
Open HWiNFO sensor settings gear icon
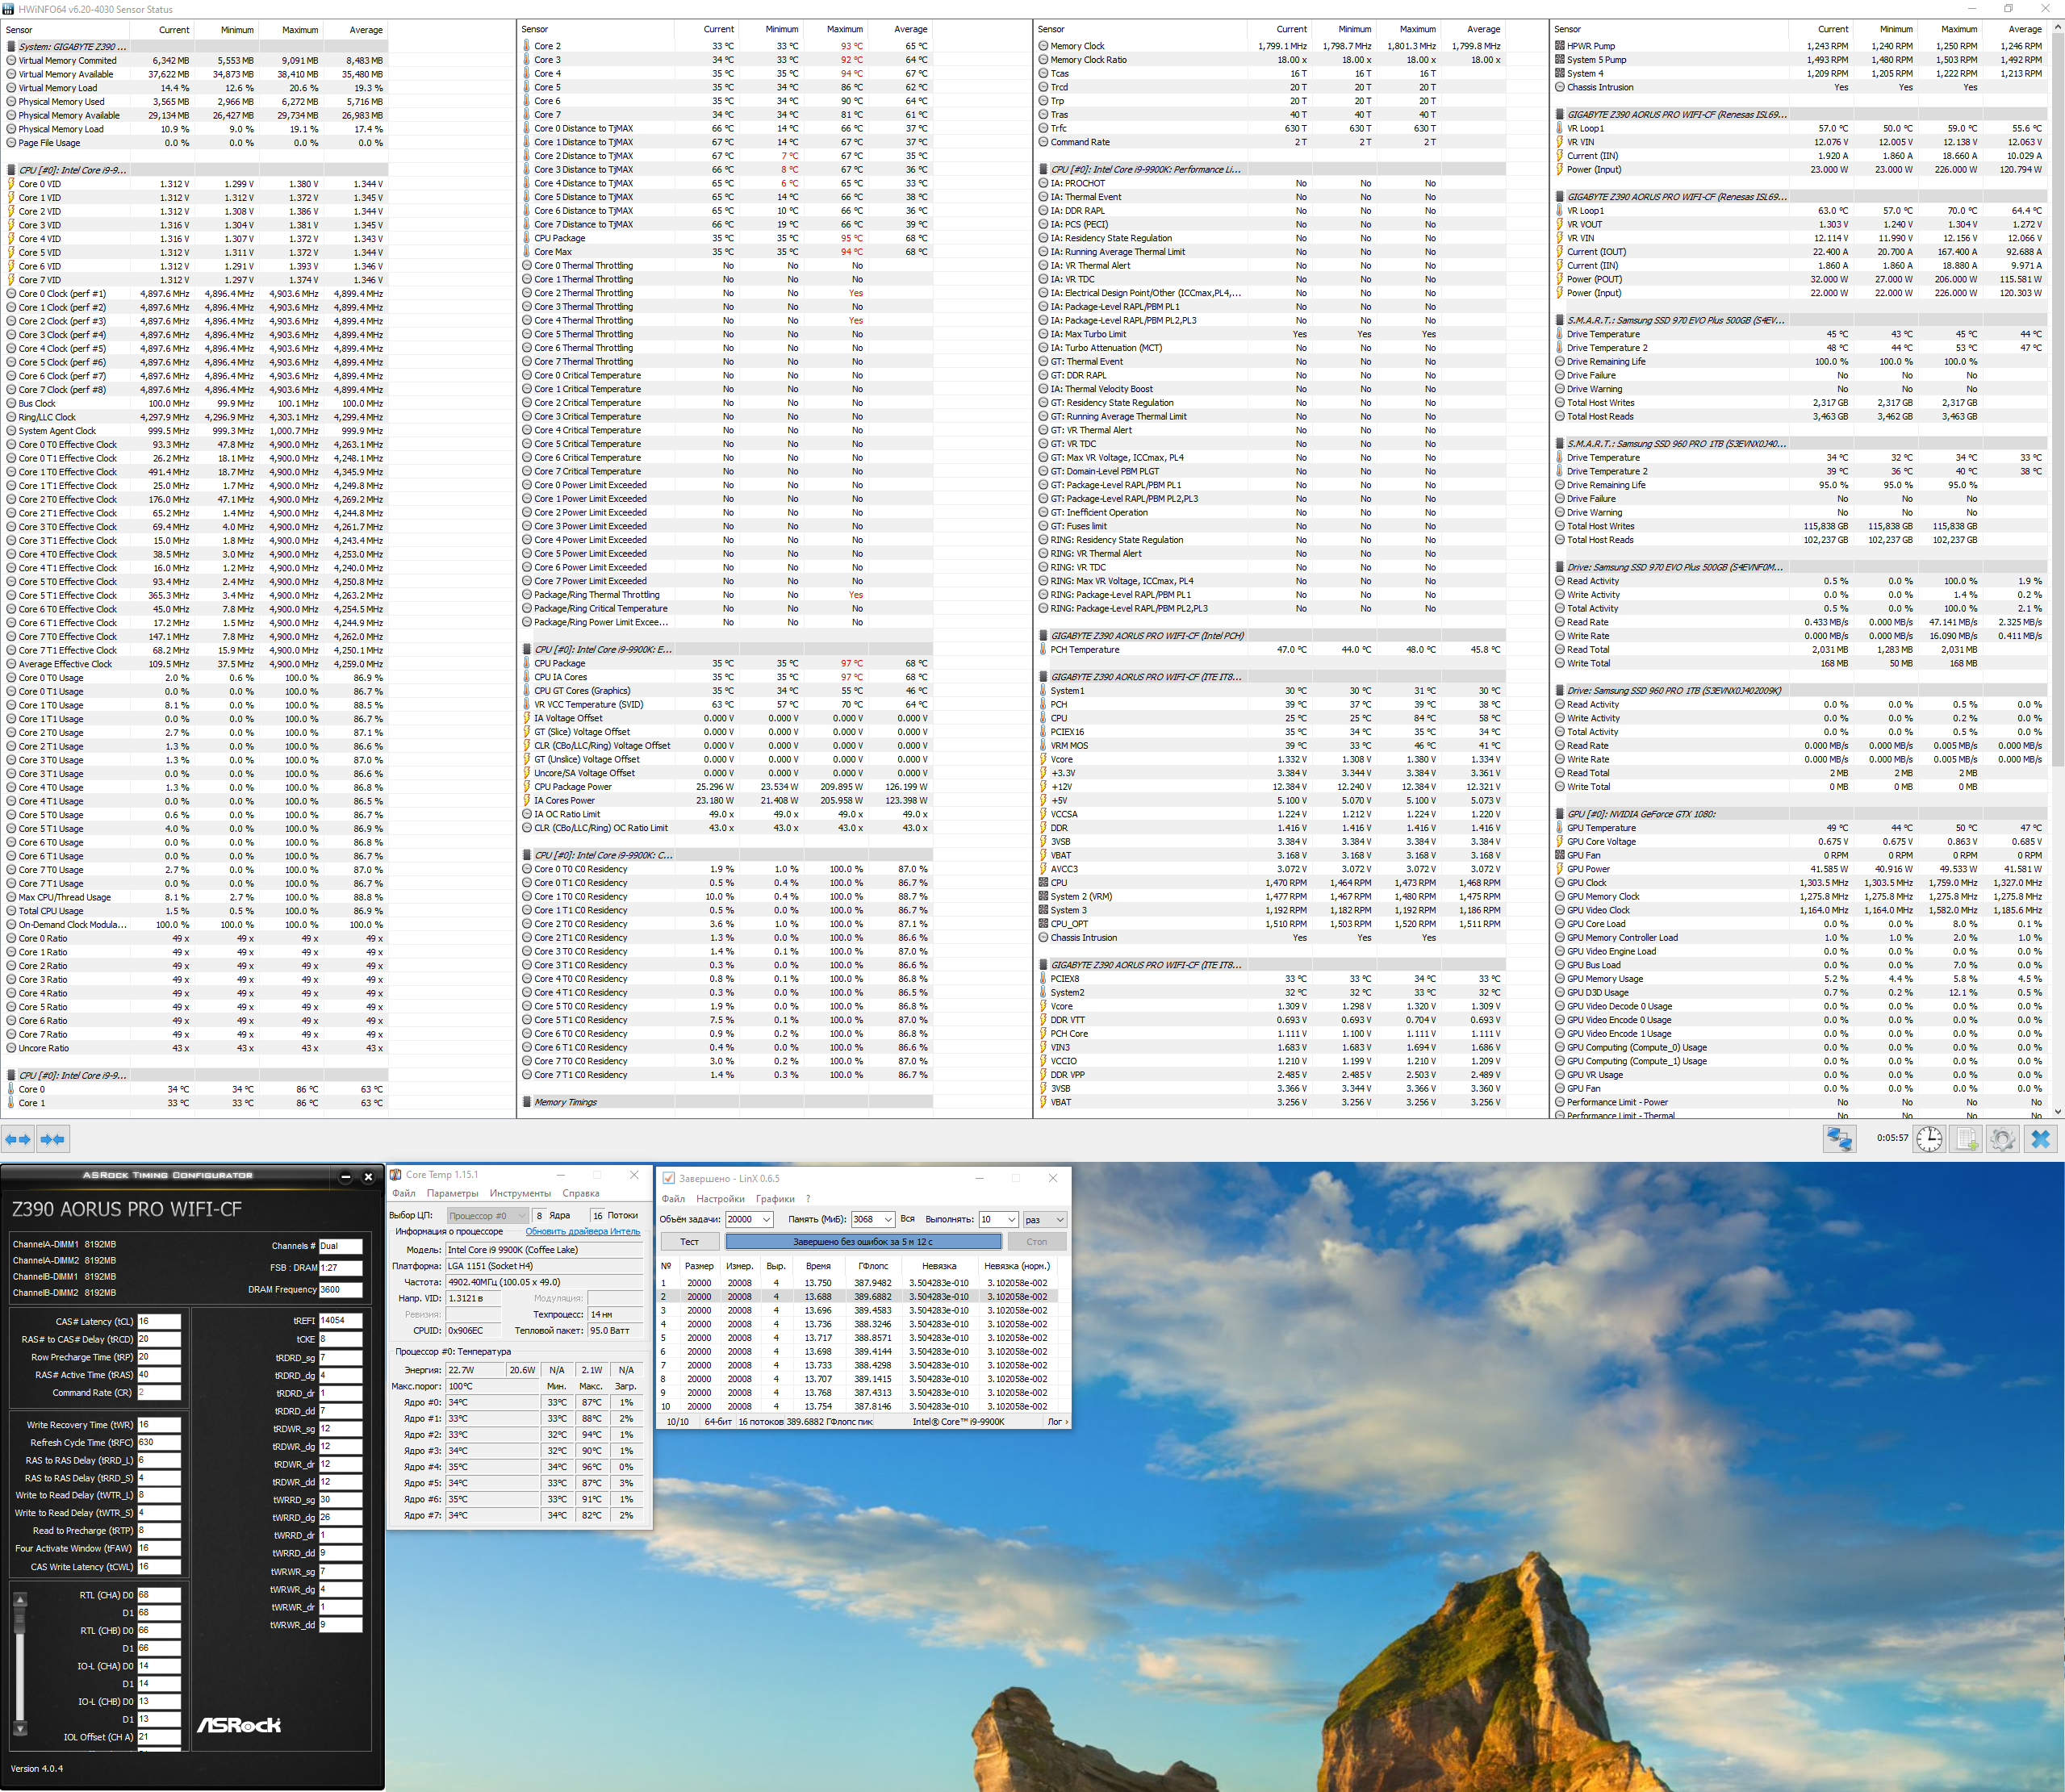pos(2002,1138)
